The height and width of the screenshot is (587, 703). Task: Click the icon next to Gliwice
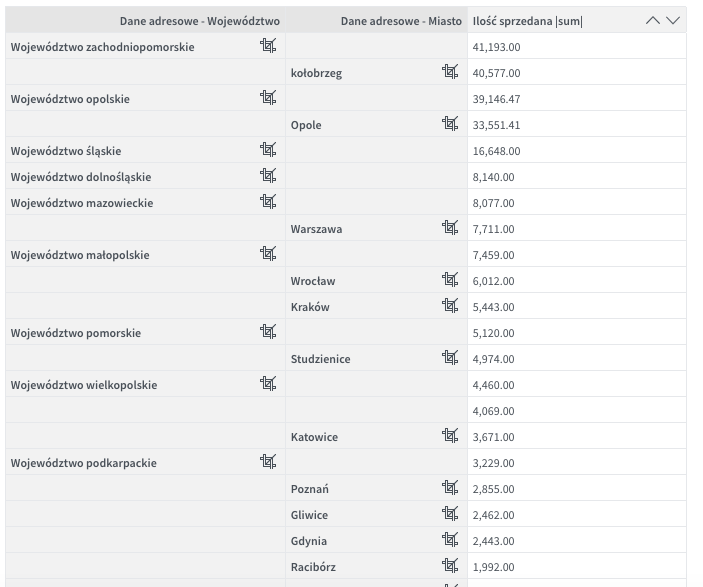(x=450, y=514)
